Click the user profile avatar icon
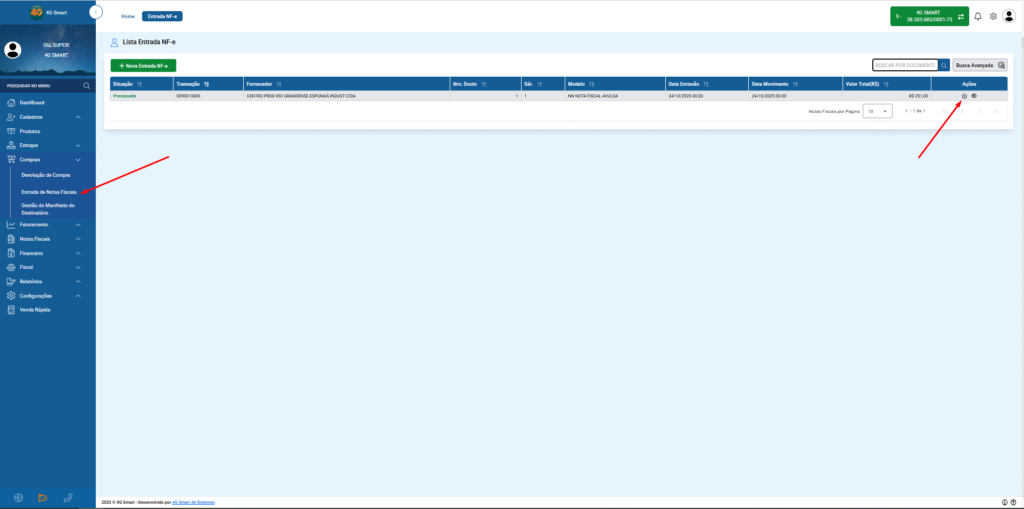 pyautogui.click(x=1009, y=16)
